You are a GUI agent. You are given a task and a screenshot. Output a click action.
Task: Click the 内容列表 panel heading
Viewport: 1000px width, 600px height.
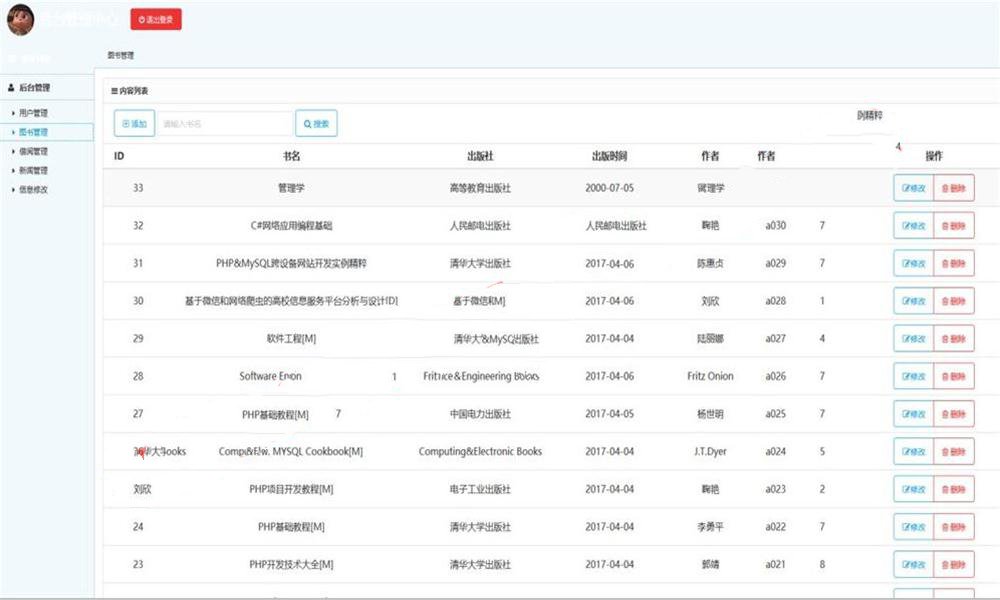(129, 91)
